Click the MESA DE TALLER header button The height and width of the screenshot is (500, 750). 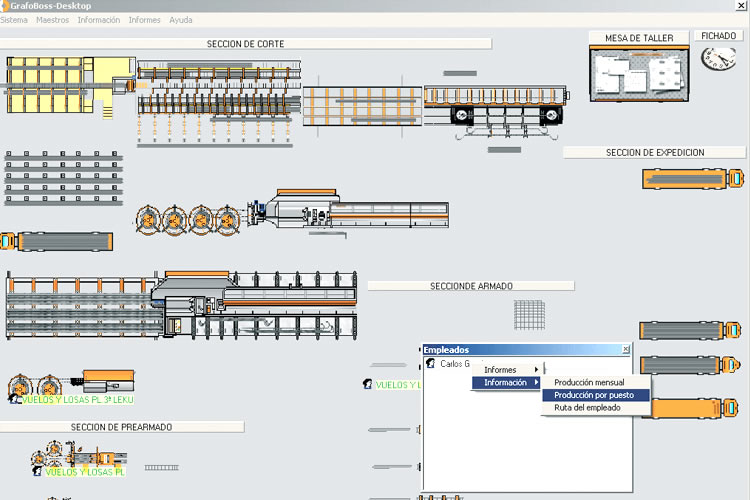[639, 38]
